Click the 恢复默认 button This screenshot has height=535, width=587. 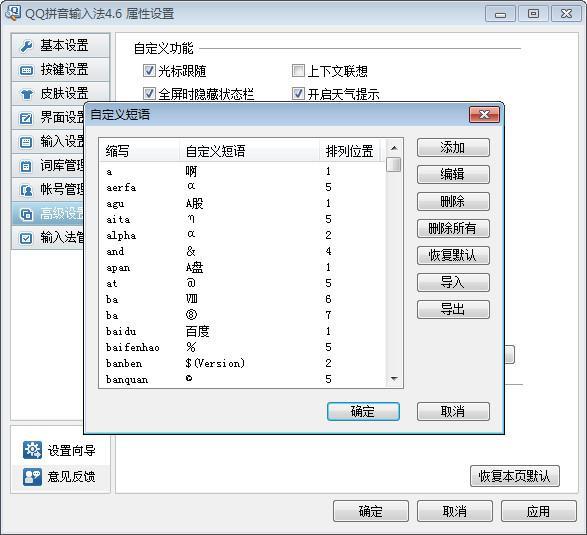coord(453,255)
